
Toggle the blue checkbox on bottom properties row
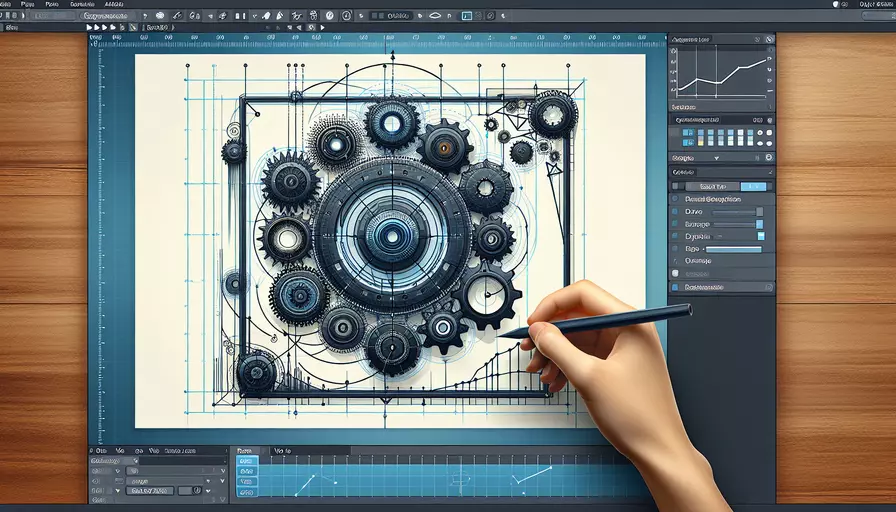pyautogui.click(x=675, y=287)
